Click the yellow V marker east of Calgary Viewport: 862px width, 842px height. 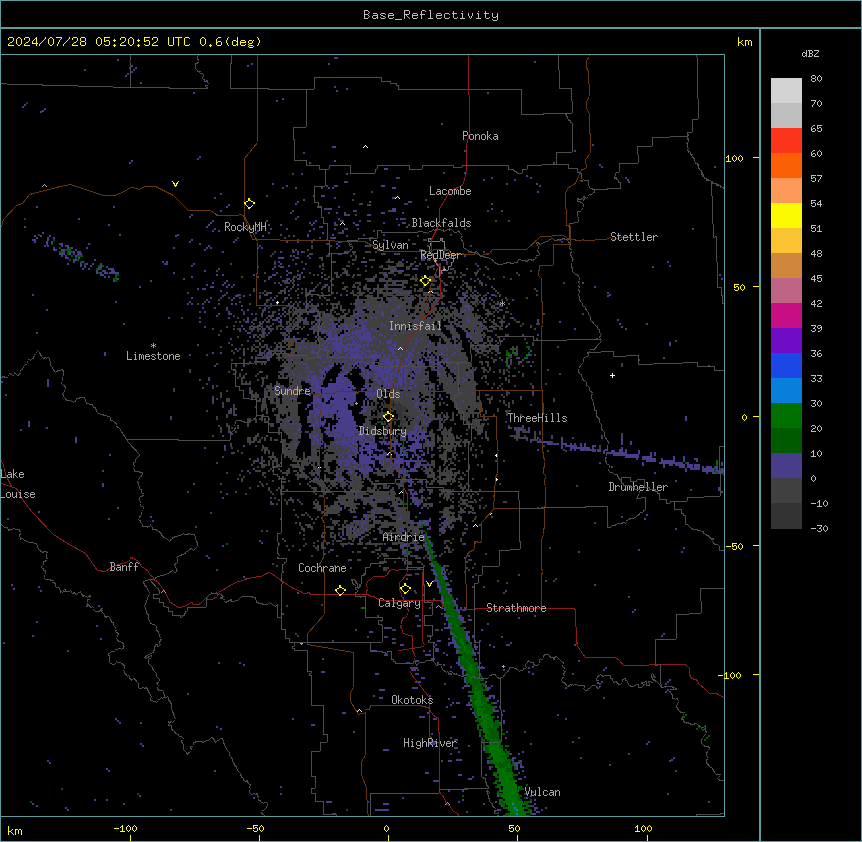429,584
